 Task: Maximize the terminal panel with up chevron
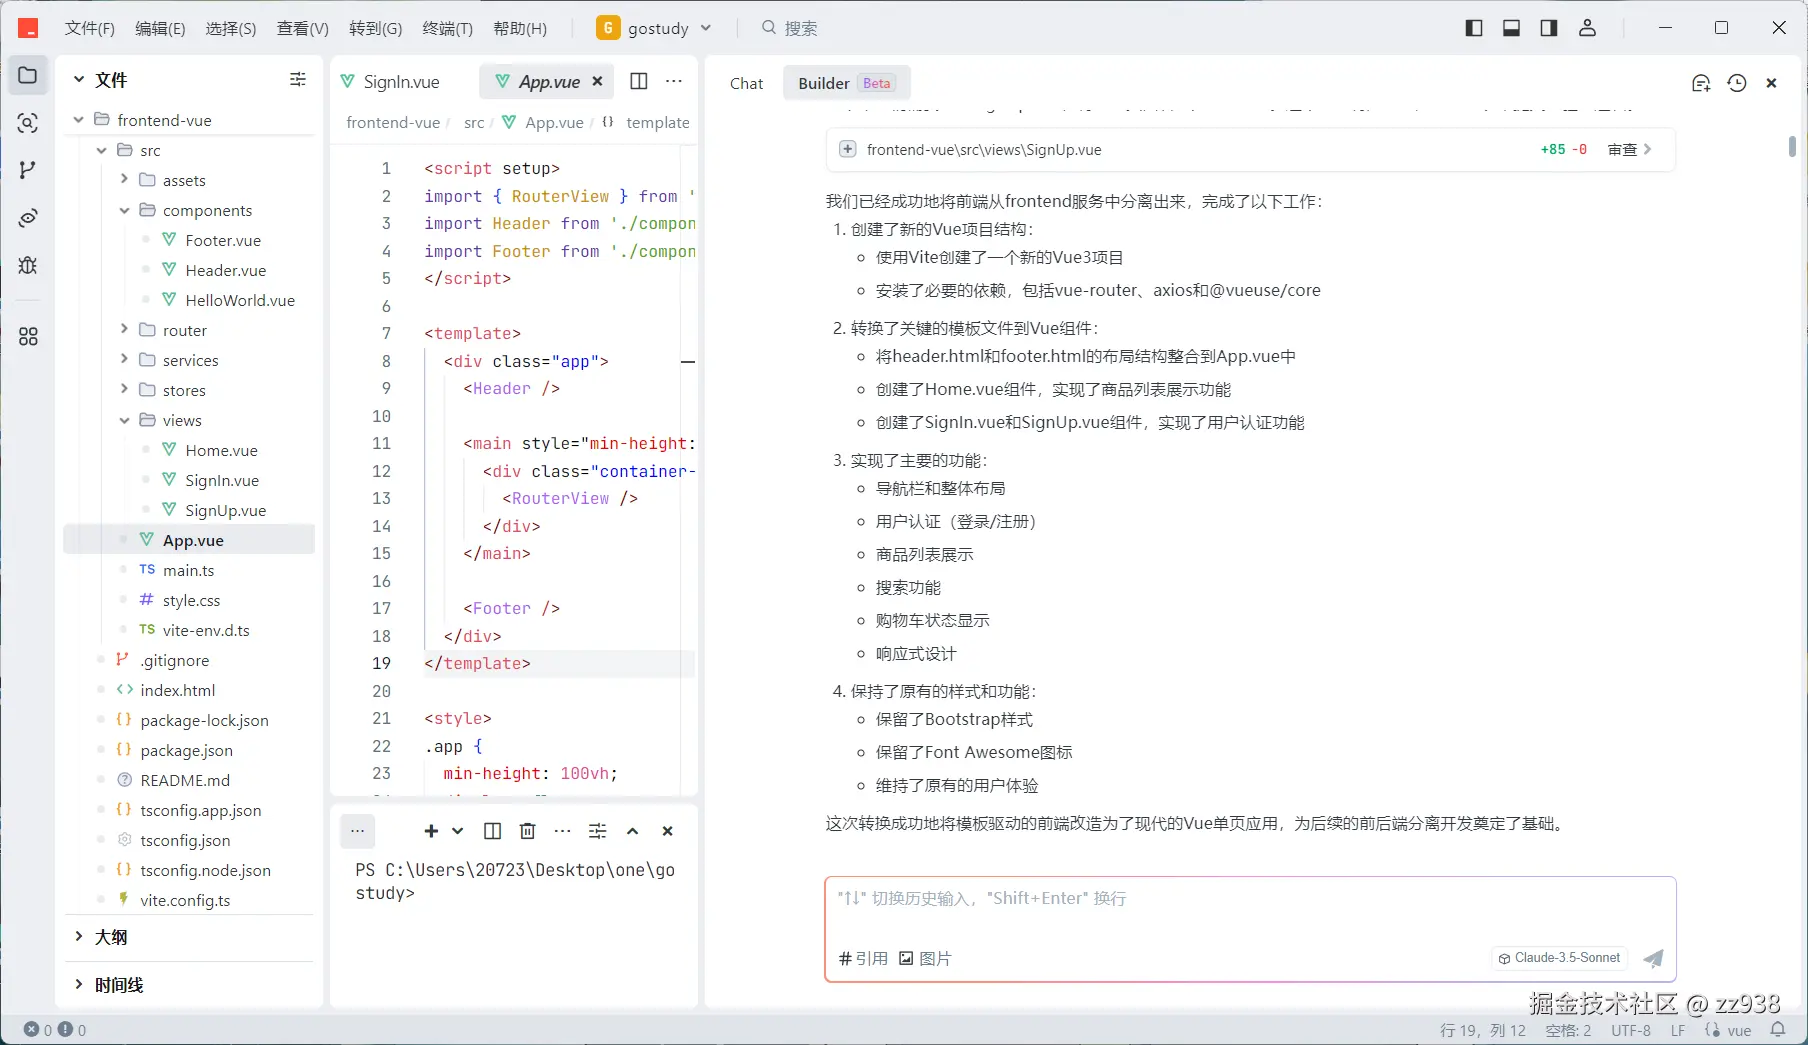632,831
